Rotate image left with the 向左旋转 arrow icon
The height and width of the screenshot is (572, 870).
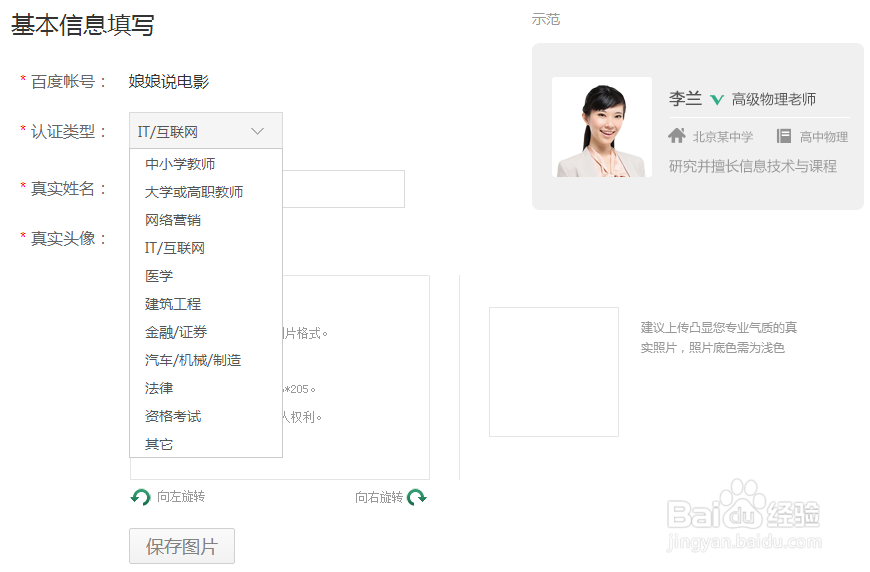pyautogui.click(x=140, y=497)
